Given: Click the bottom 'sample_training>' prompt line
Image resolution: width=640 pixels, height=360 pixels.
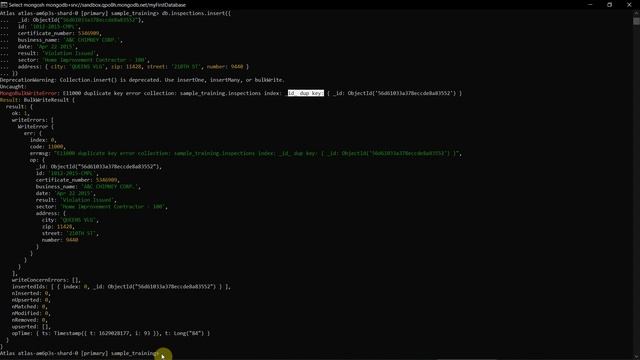Looking at the screenshot, I should coord(80,353).
